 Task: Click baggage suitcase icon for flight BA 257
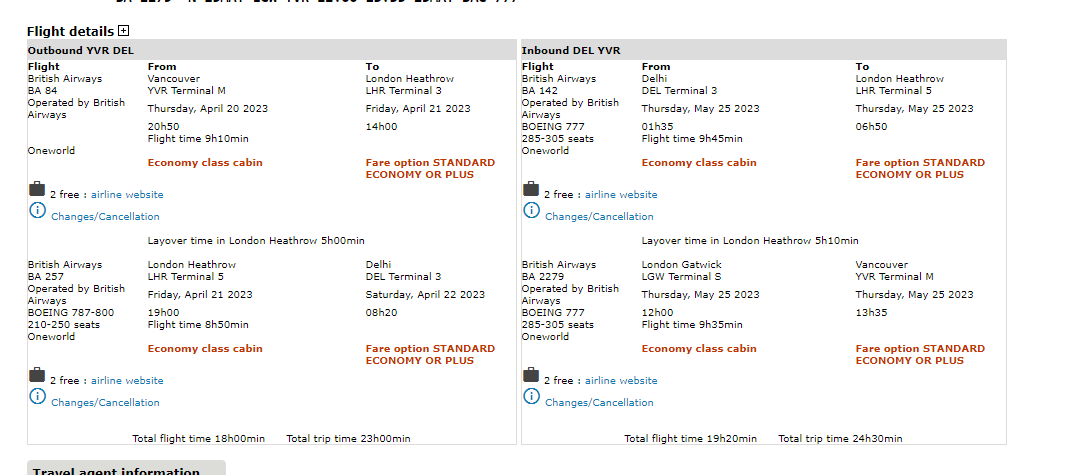coord(37,375)
